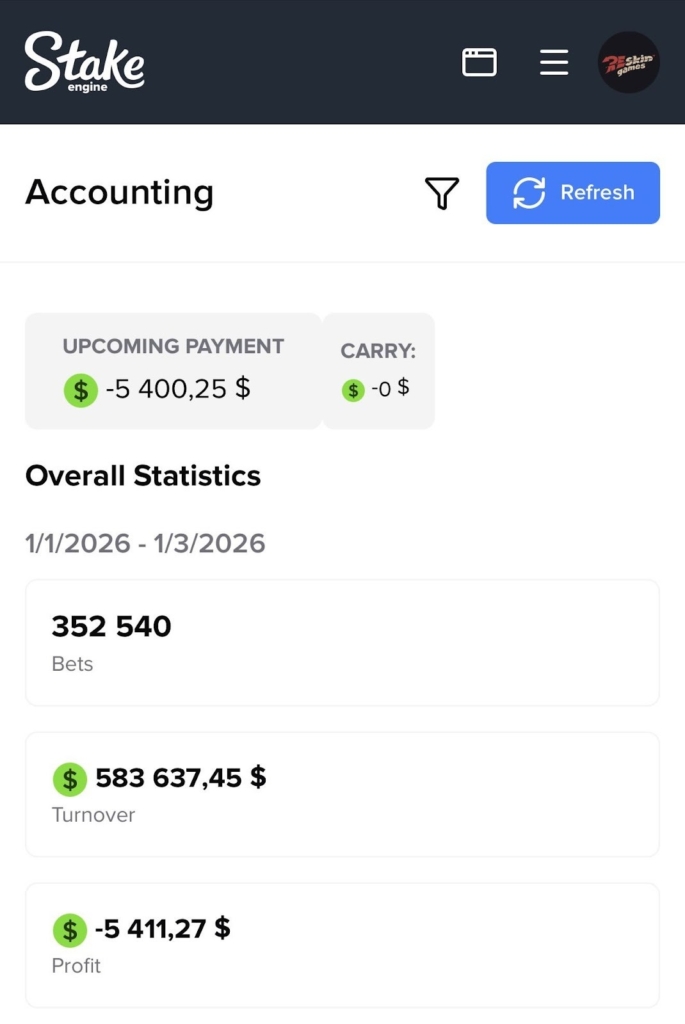The image size is (685, 1024).
Task: Click the Refresh button
Action: pos(572,193)
